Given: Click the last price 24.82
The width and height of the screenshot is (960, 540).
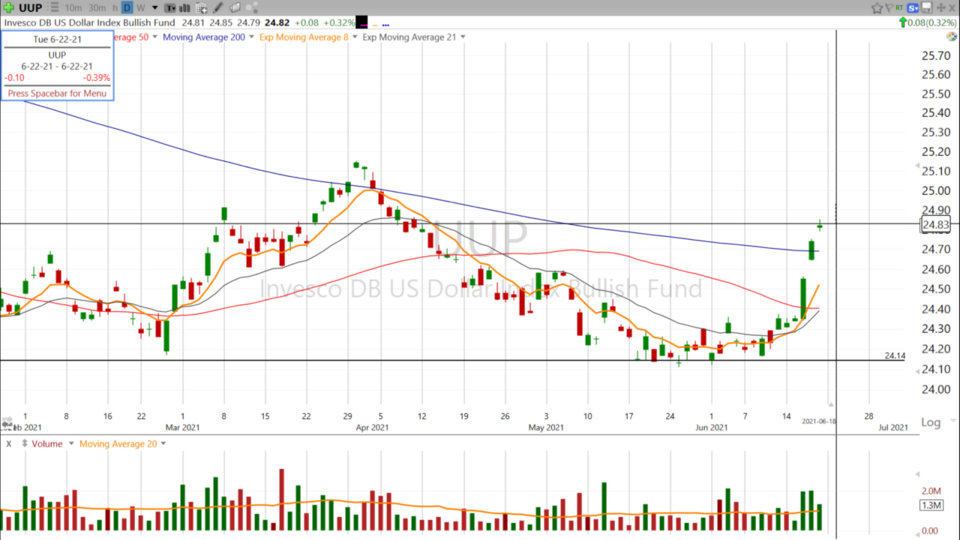Looking at the screenshot, I should coord(277,23).
